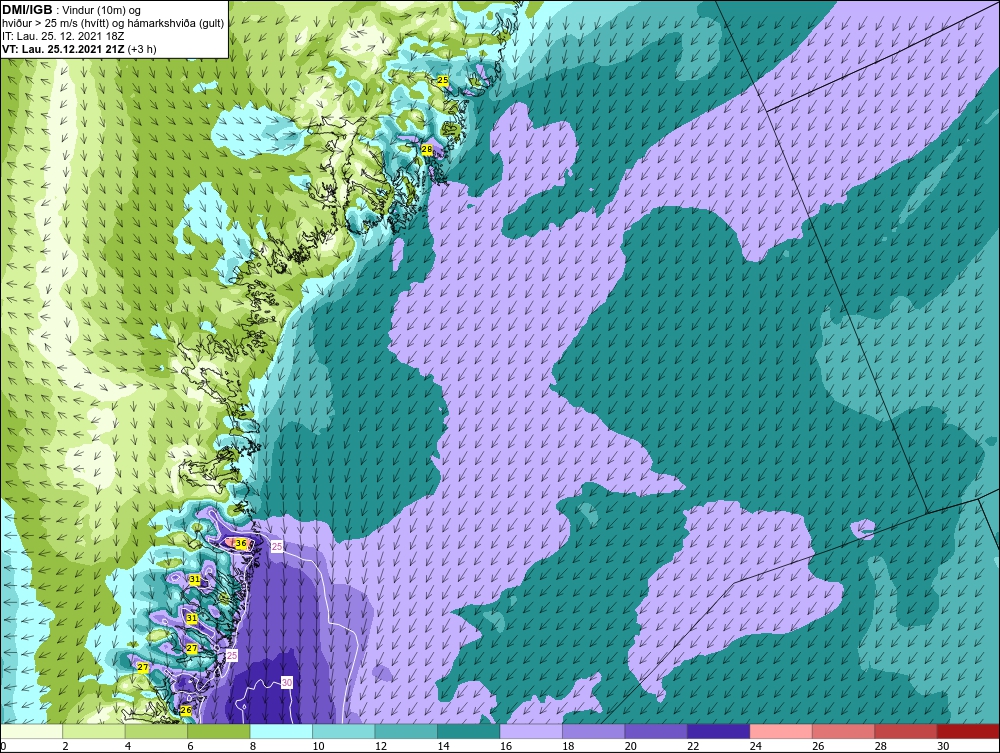Click the scale number 16

pos(506,746)
